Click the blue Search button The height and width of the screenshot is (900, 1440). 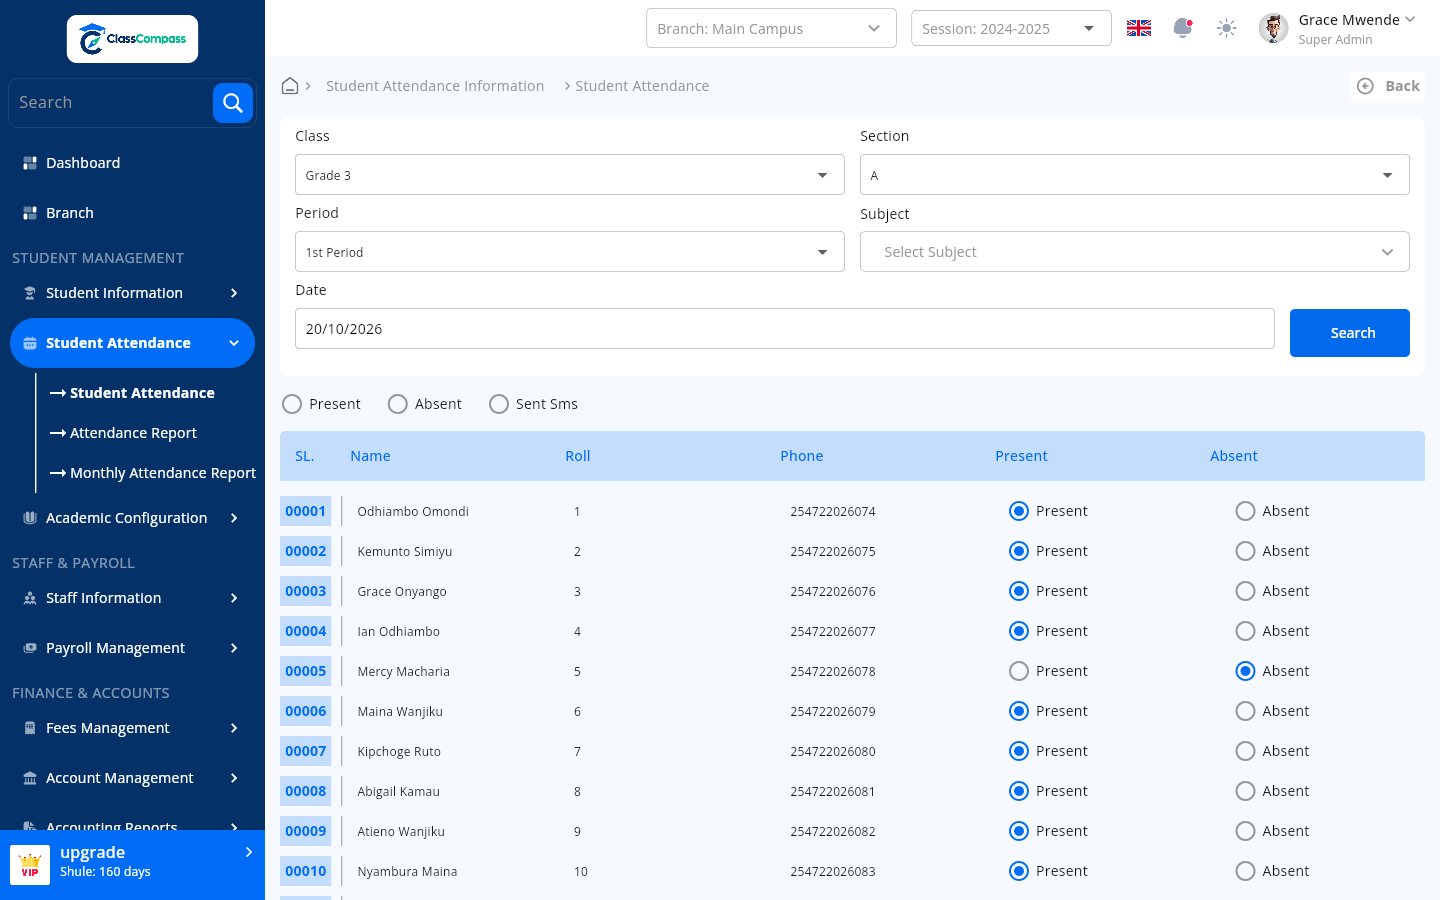click(1350, 333)
